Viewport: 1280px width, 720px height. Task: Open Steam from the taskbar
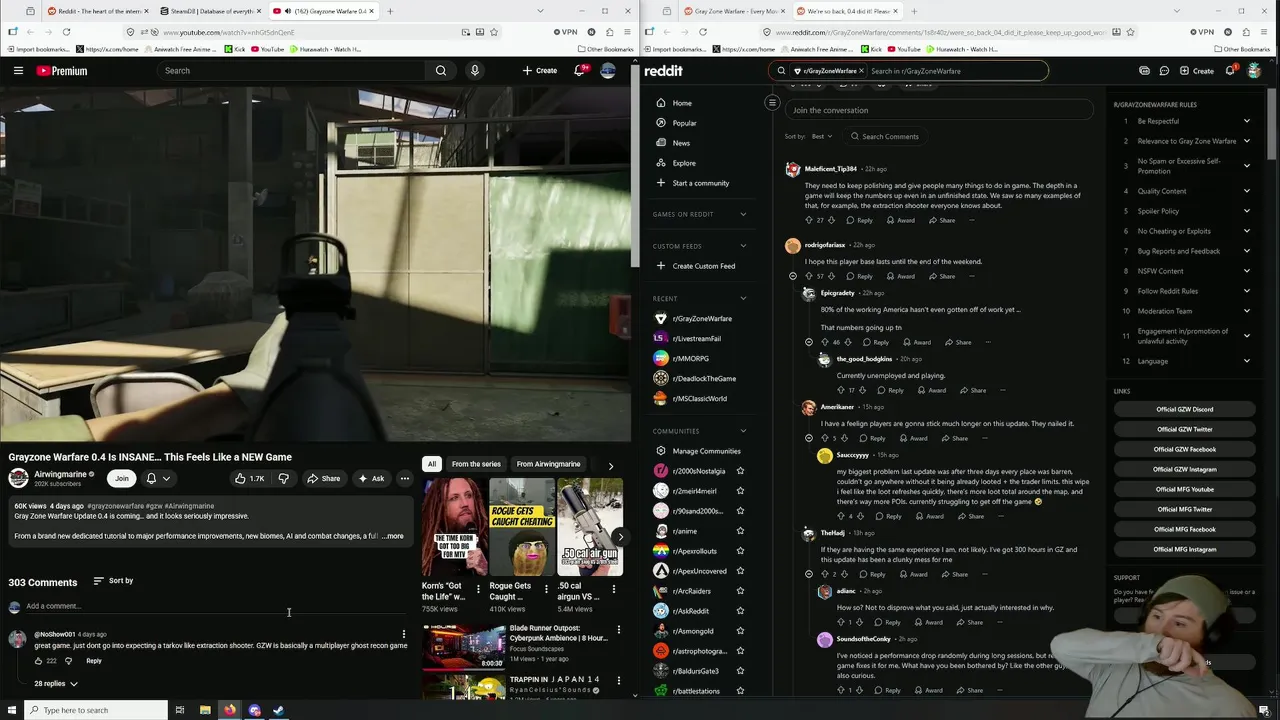tap(279, 710)
